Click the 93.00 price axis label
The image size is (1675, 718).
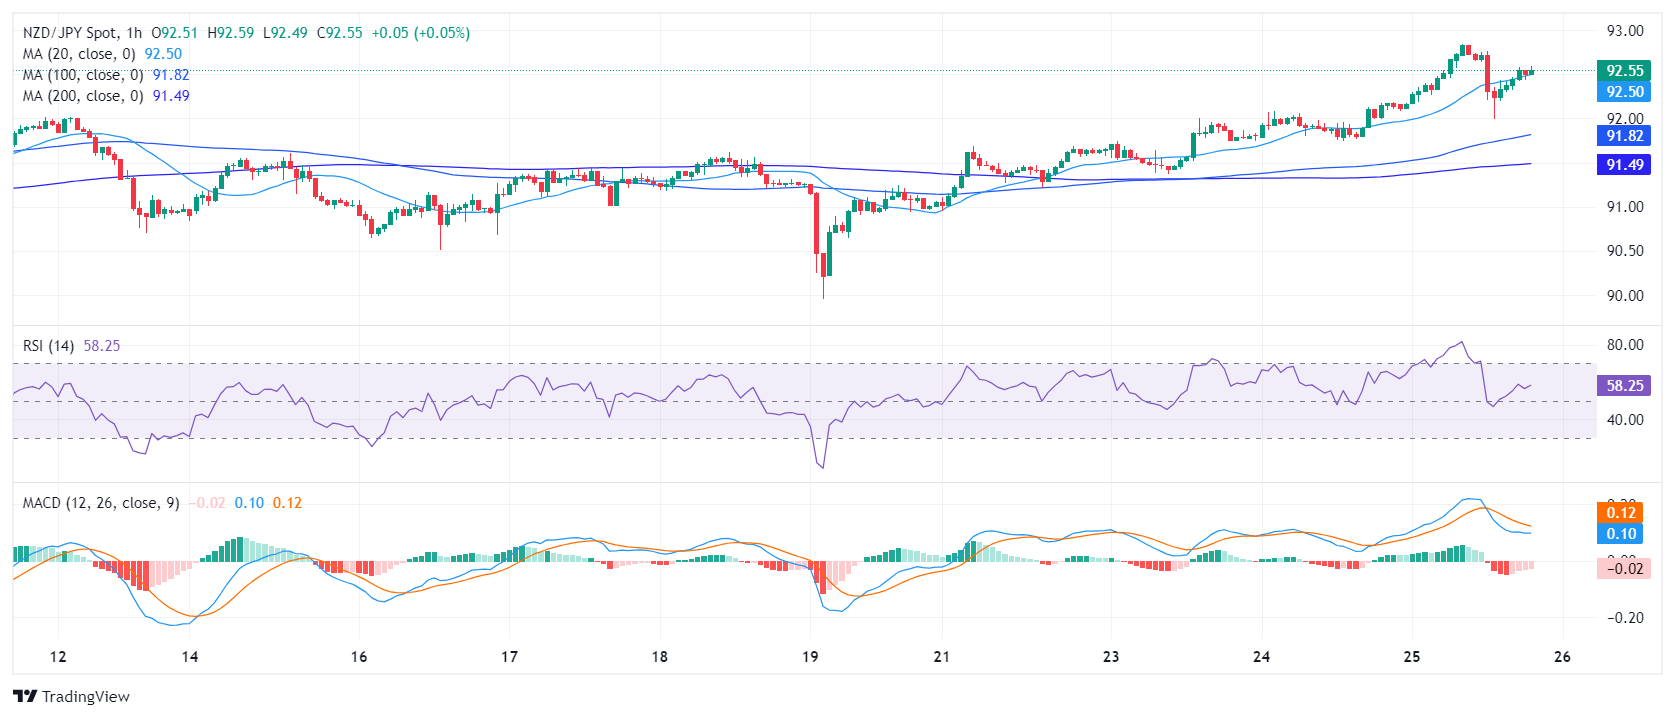click(1624, 31)
